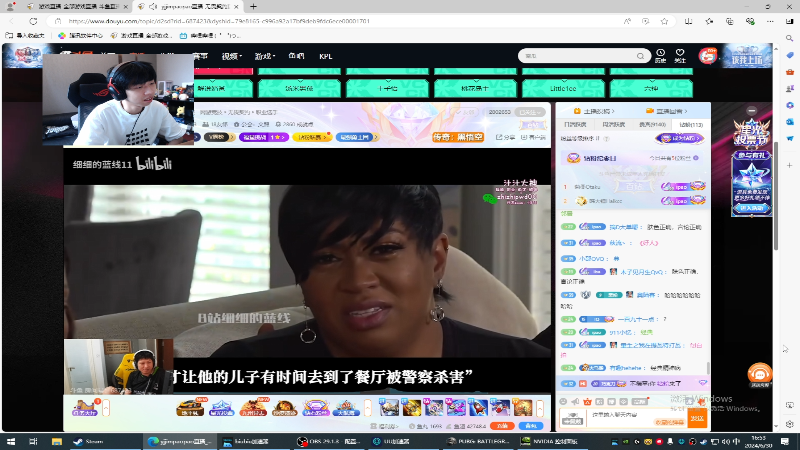Switch to PUBG BATTLEGROUNDS taskbar item
Screen dimensions: 800x450
point(479,441)
